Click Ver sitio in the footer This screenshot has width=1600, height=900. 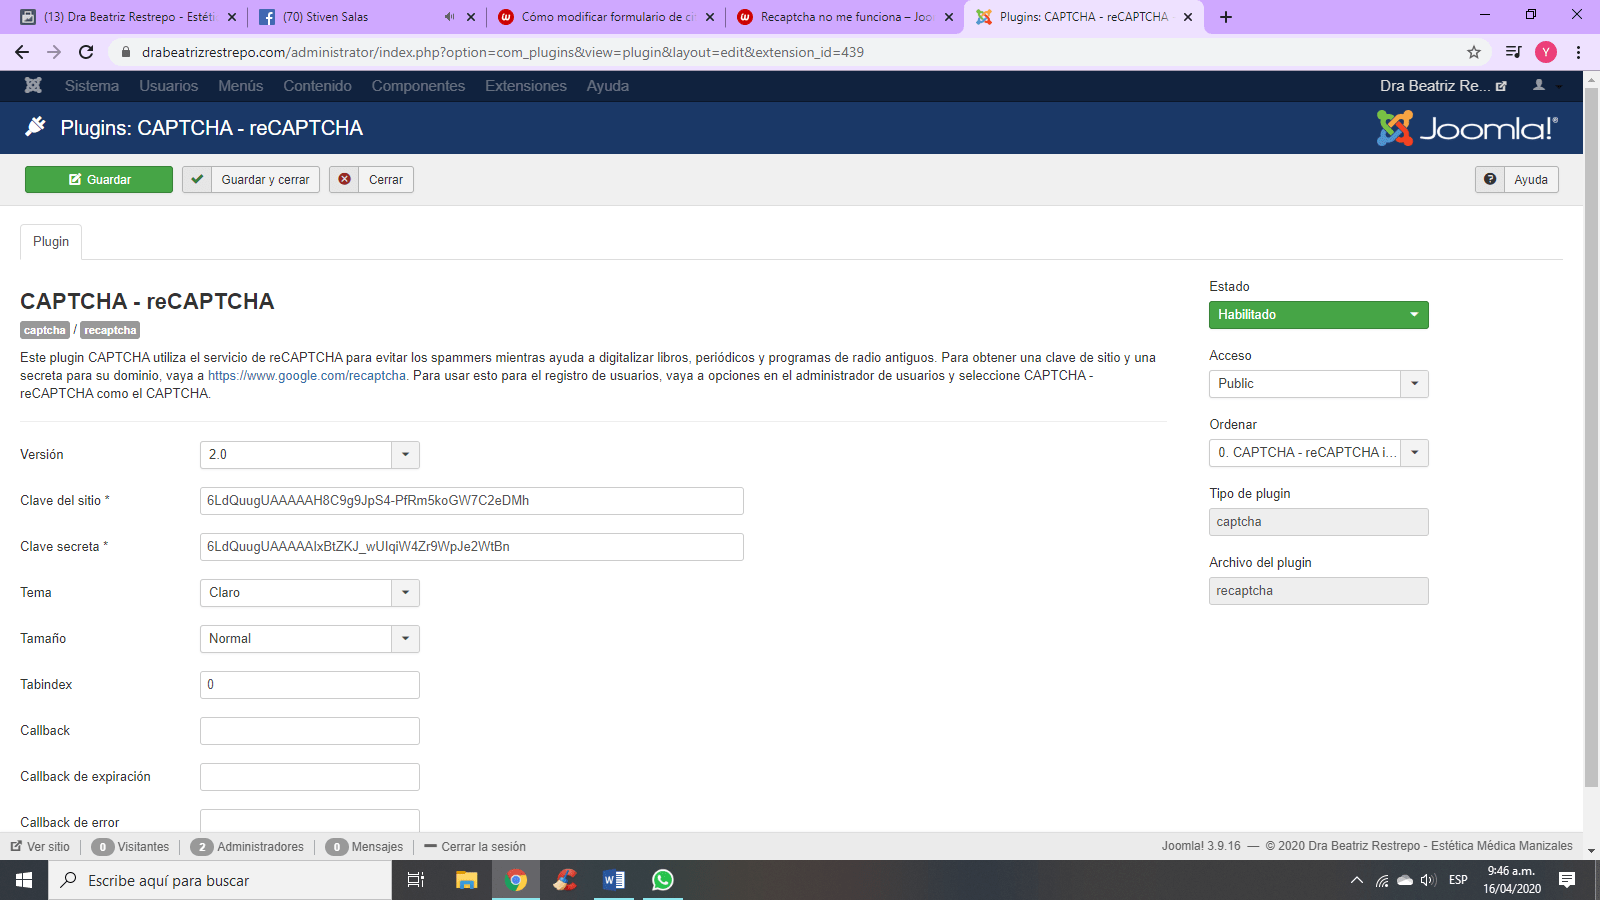[x=40, y=847]
